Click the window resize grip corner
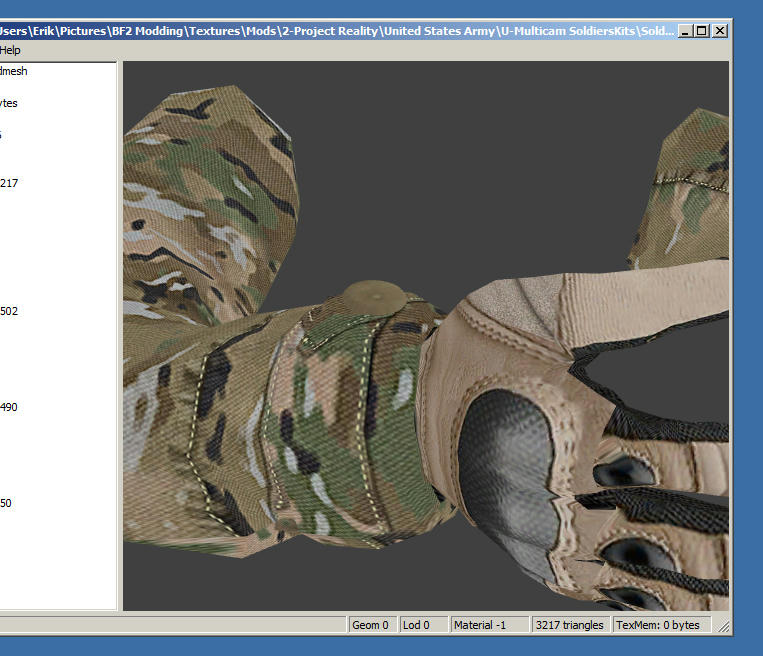Image resolution: width=763 pixels, height=656 pixels. click(724, 627)
